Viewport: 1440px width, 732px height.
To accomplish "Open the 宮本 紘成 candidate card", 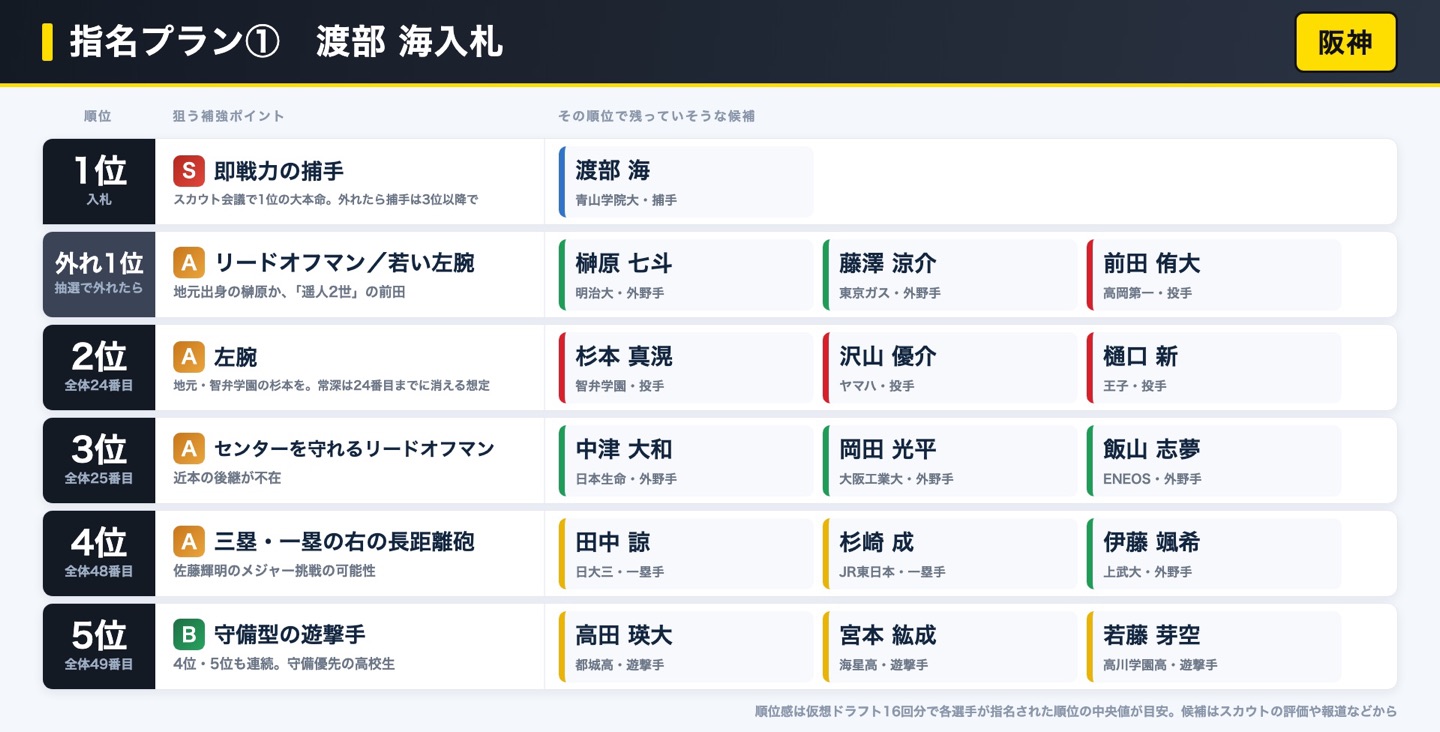I will (950, 647).
